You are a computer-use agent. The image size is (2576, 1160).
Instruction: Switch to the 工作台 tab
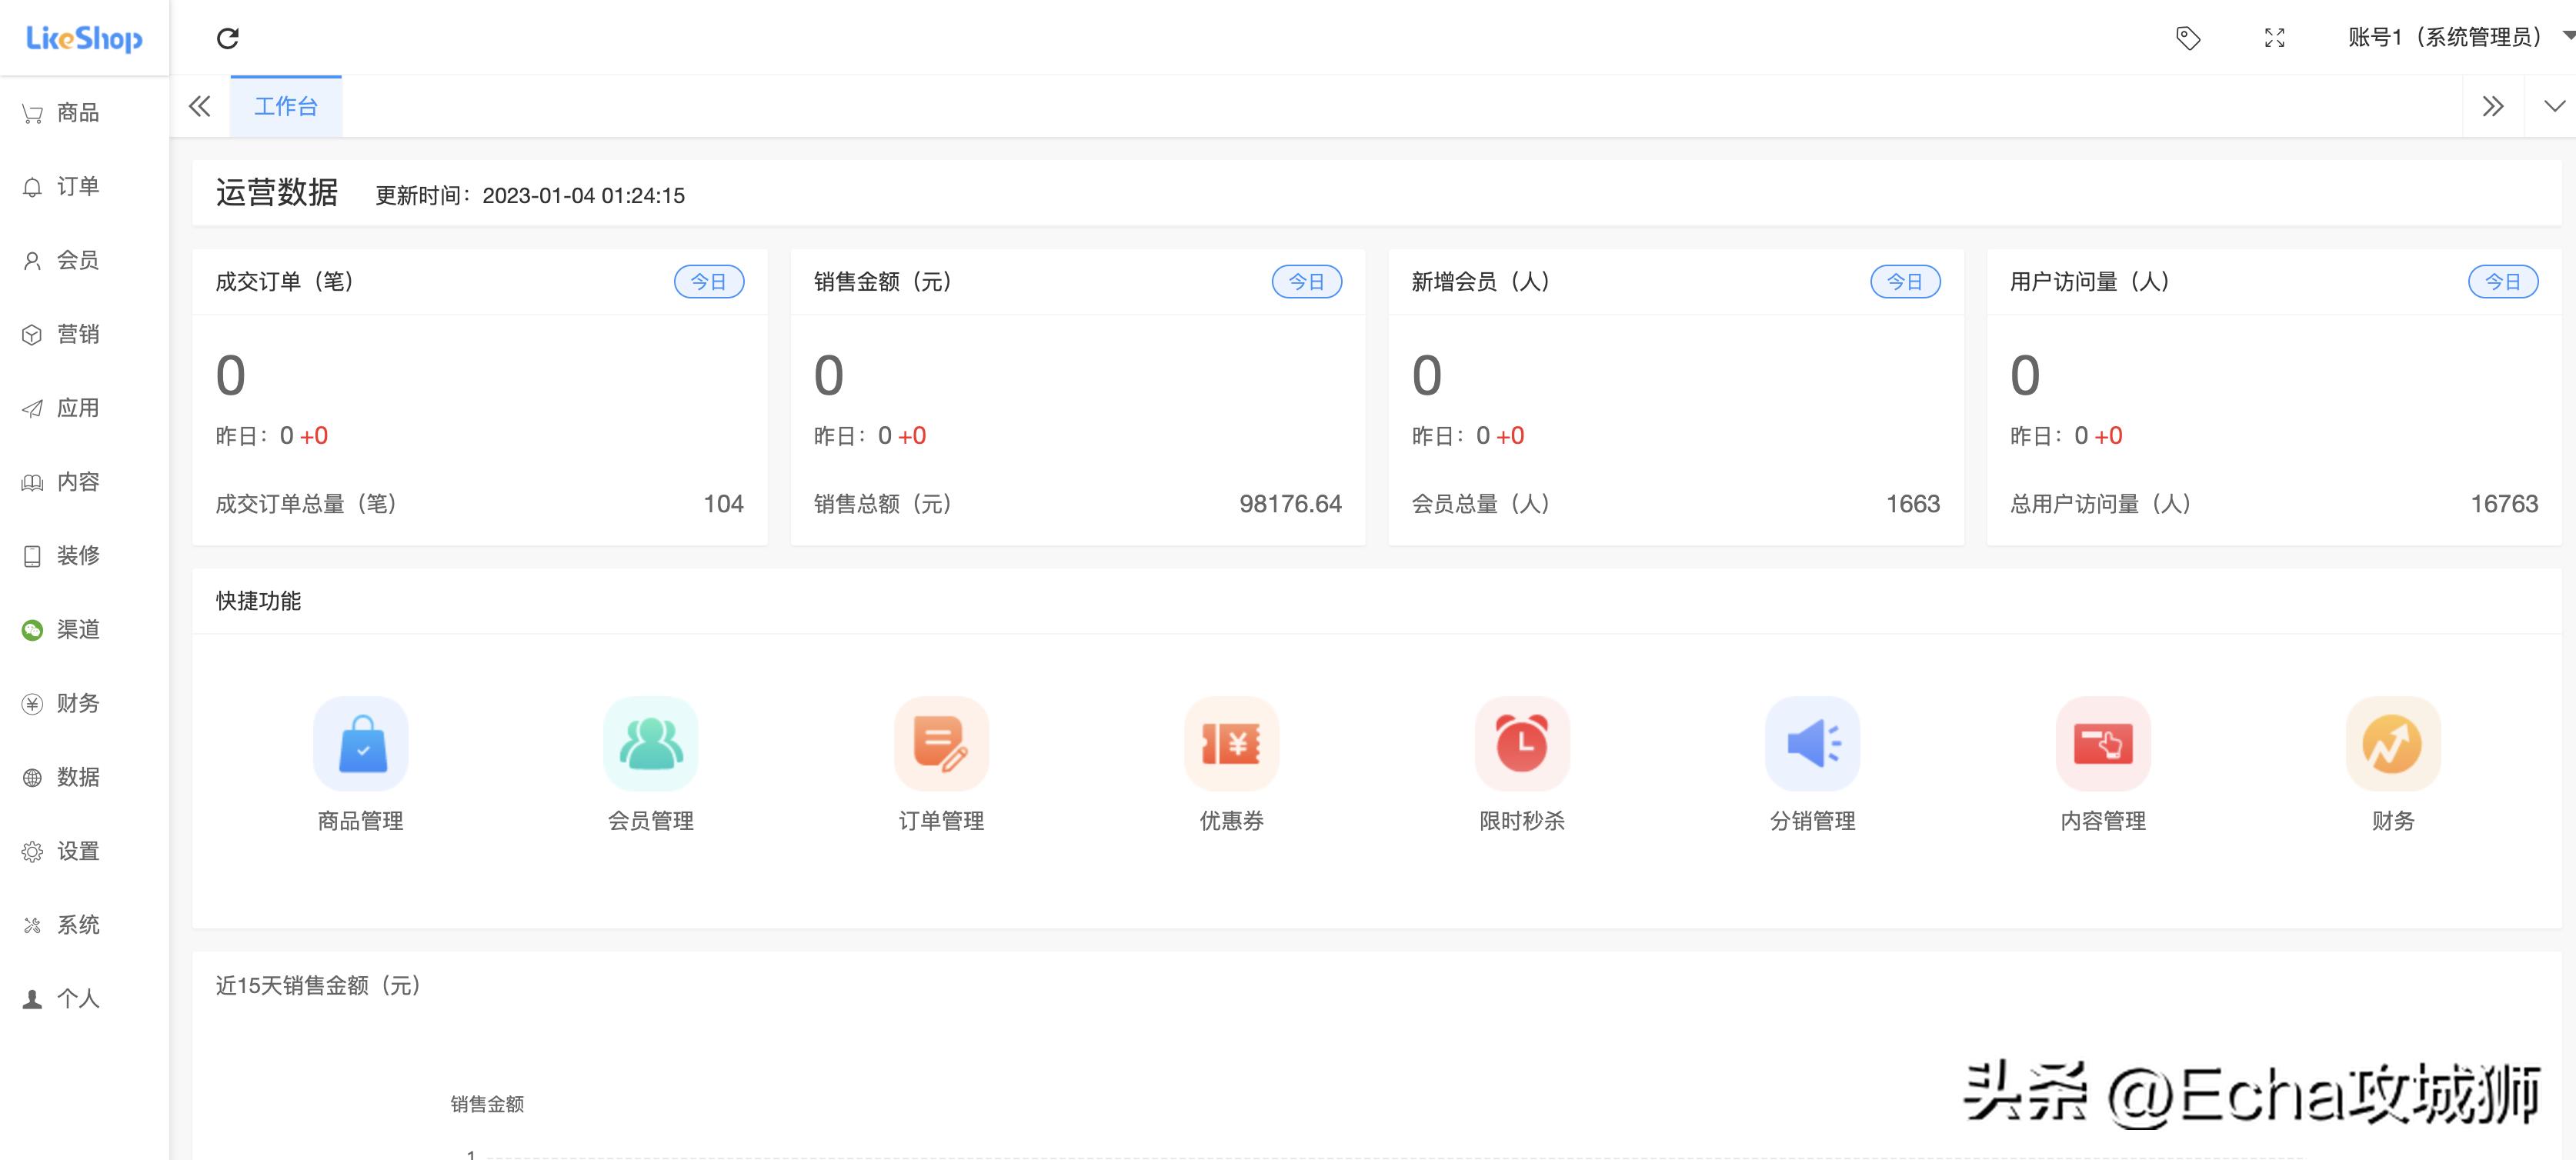point(286,105)
